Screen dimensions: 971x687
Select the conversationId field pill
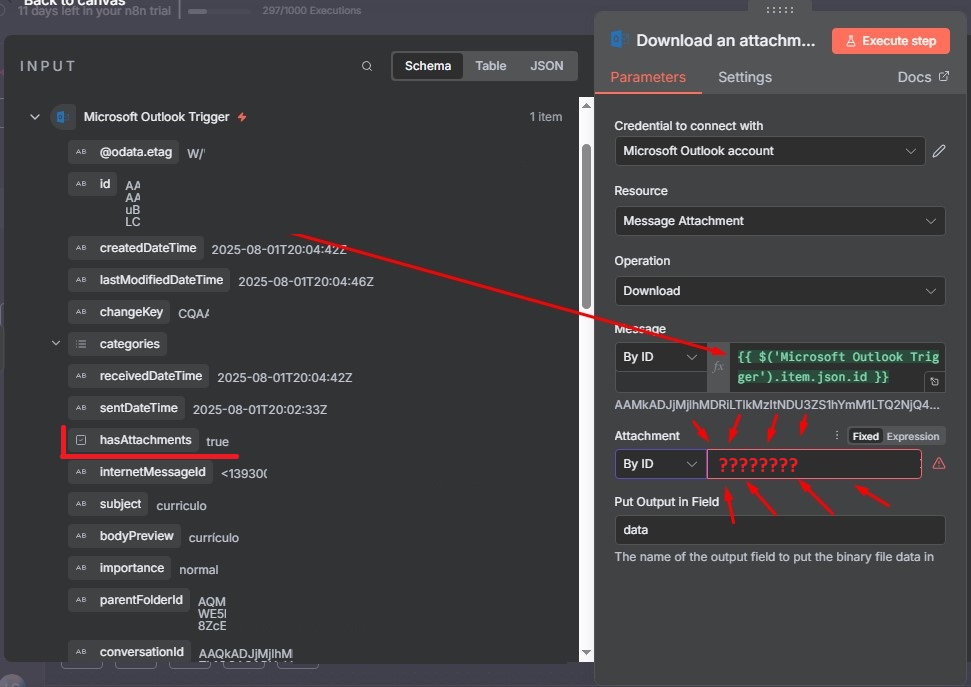[x=129, y=652]
